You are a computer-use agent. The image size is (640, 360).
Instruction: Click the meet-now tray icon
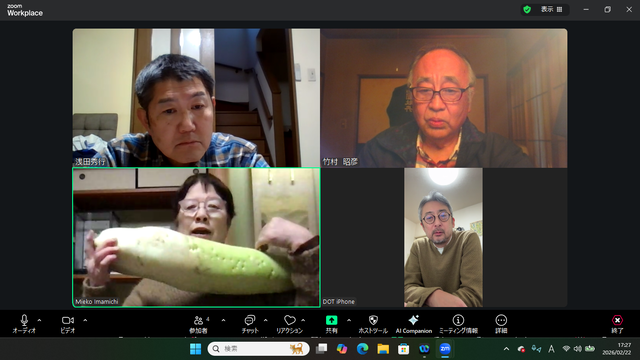pyautogui.click(x=536, y=349)
